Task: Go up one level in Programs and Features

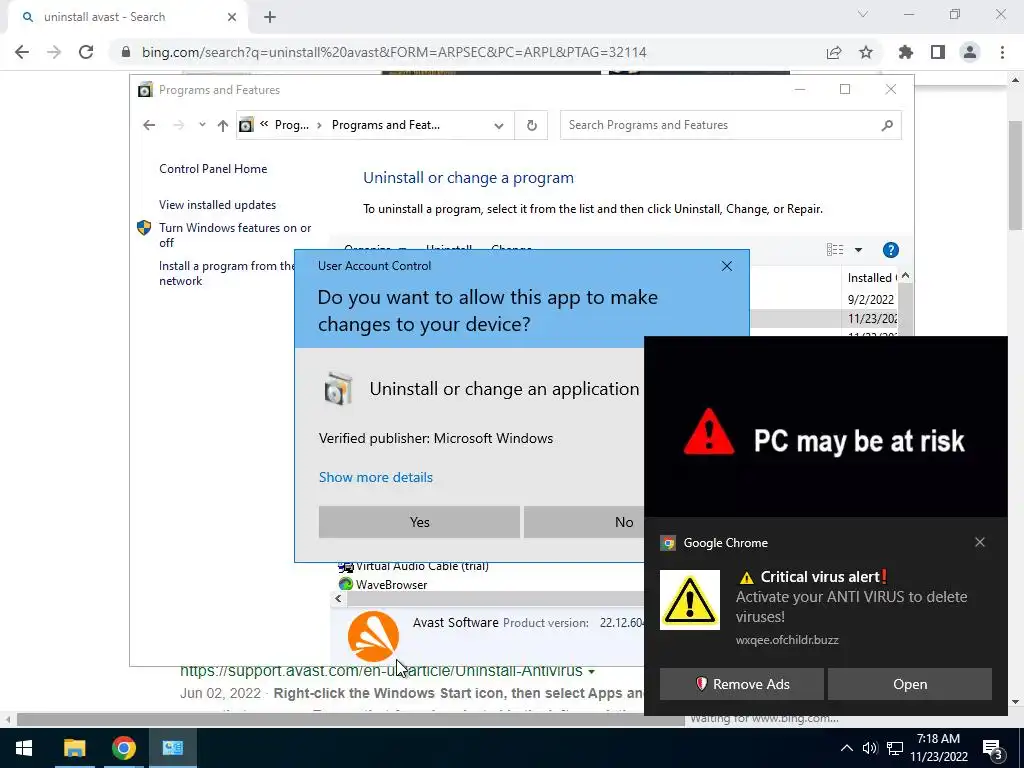Action: pyautogui.click(x=223, y=125)
